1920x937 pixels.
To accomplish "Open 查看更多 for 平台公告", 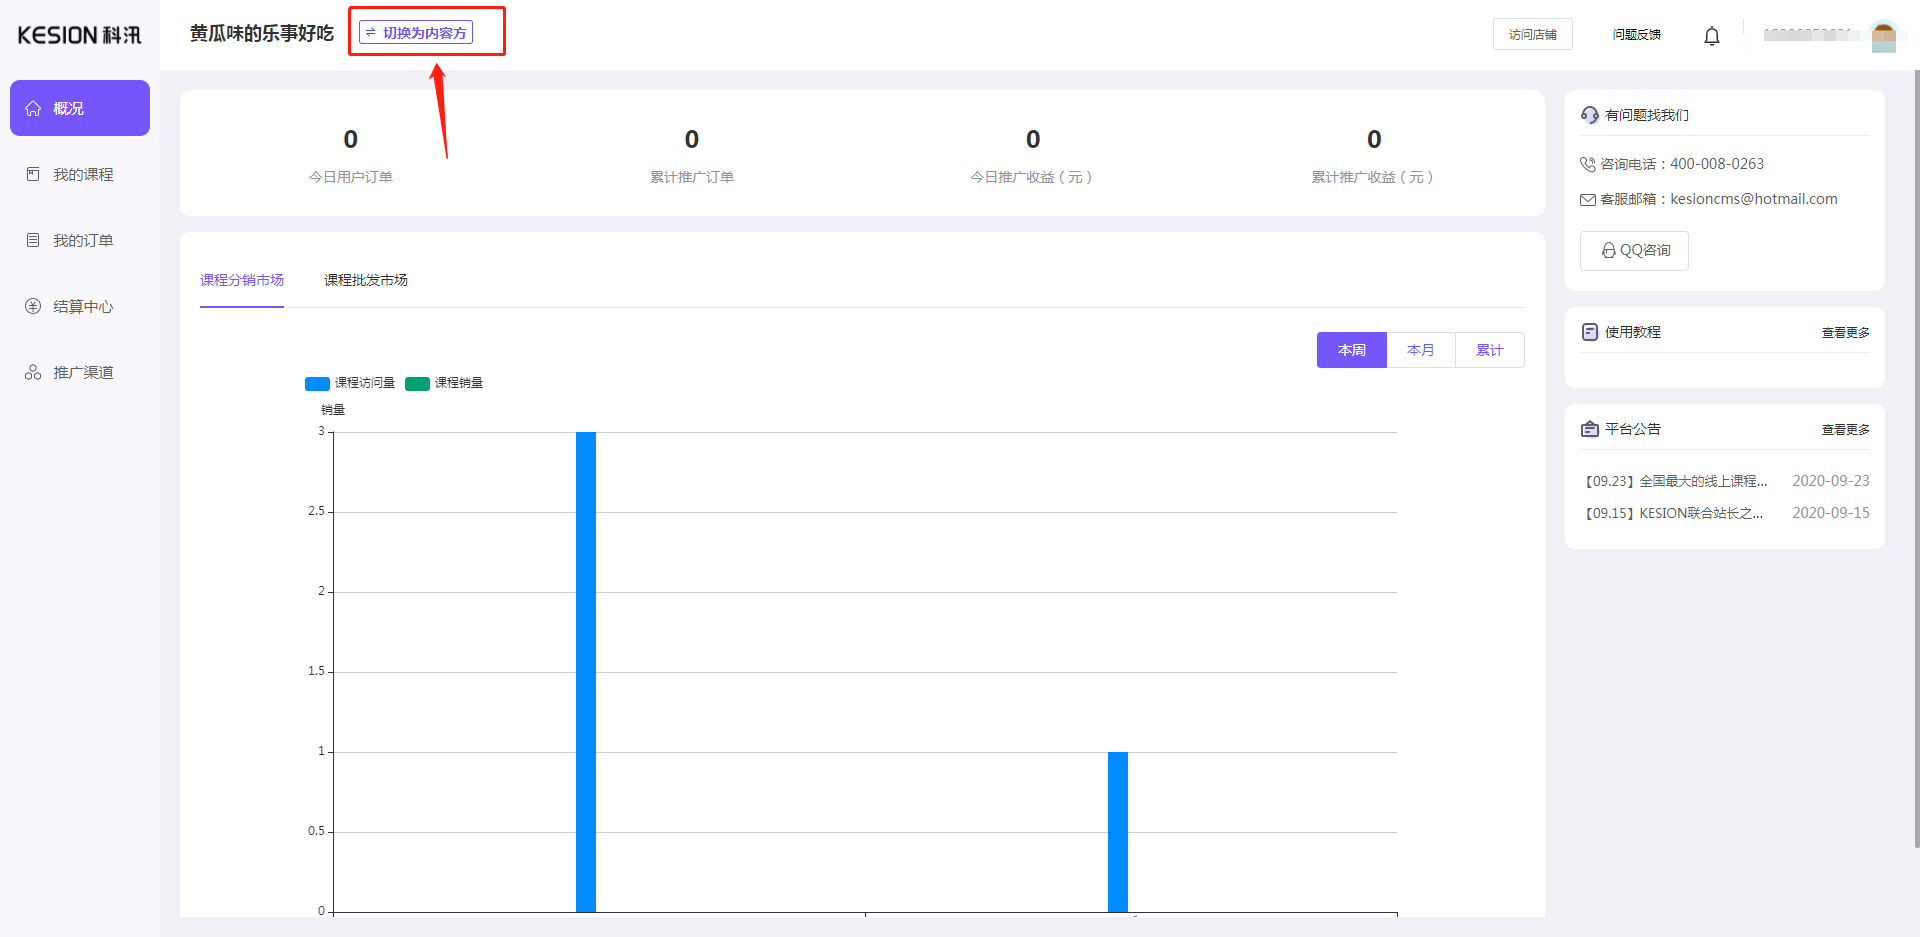I will [x=1845, y=430].
